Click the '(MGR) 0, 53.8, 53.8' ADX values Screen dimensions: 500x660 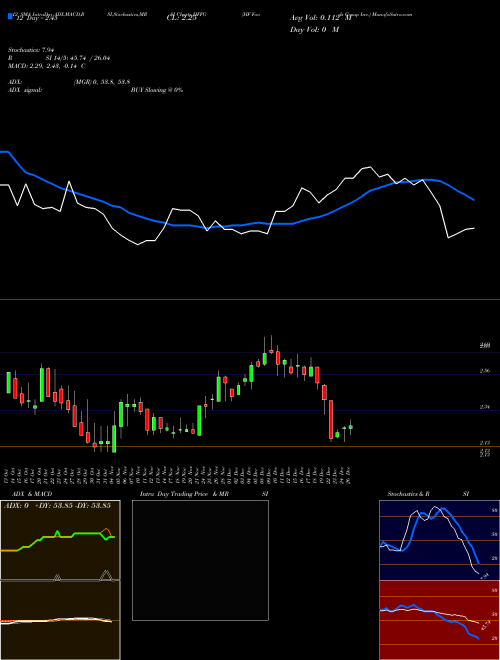tap(101, 82)
